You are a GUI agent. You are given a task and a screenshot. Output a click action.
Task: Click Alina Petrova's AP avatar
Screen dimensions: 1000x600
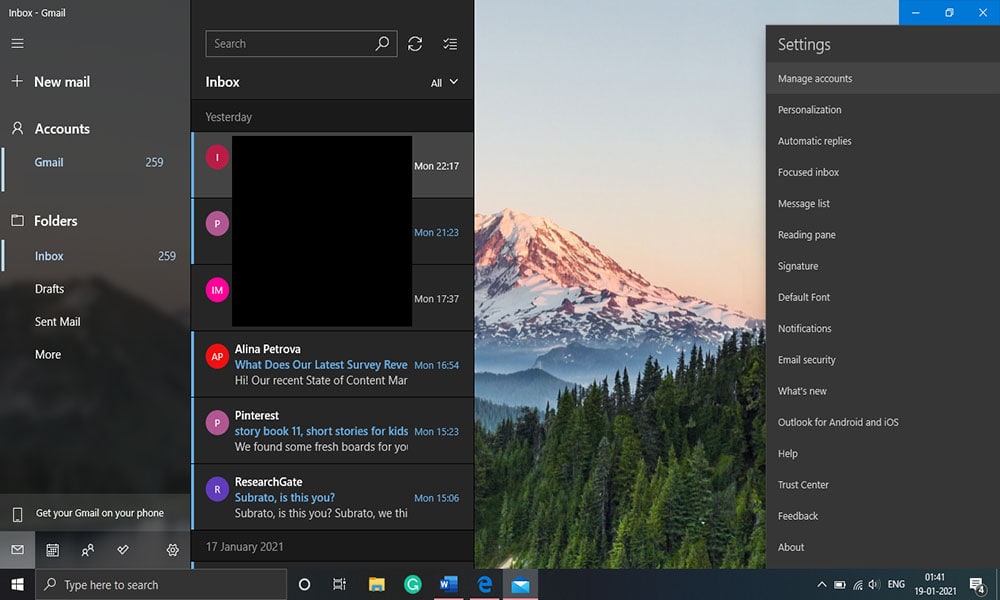point(217,356)
